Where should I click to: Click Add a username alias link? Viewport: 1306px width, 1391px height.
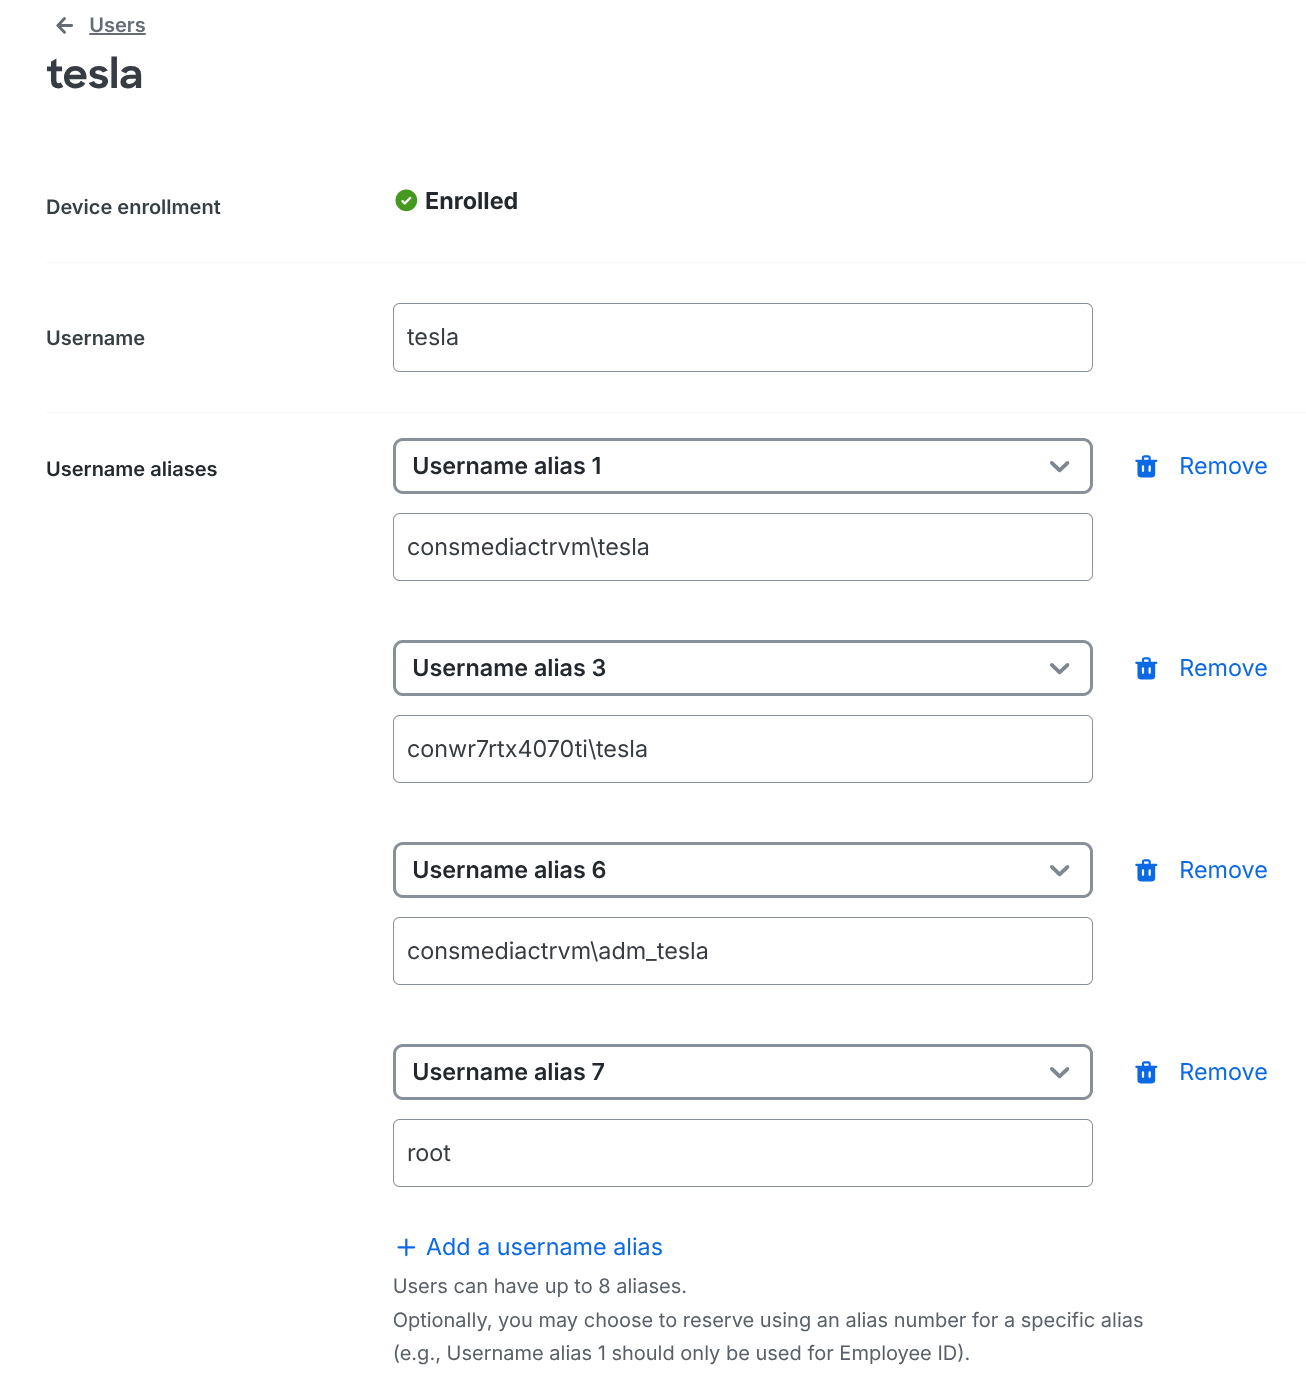click(544, 1247)
